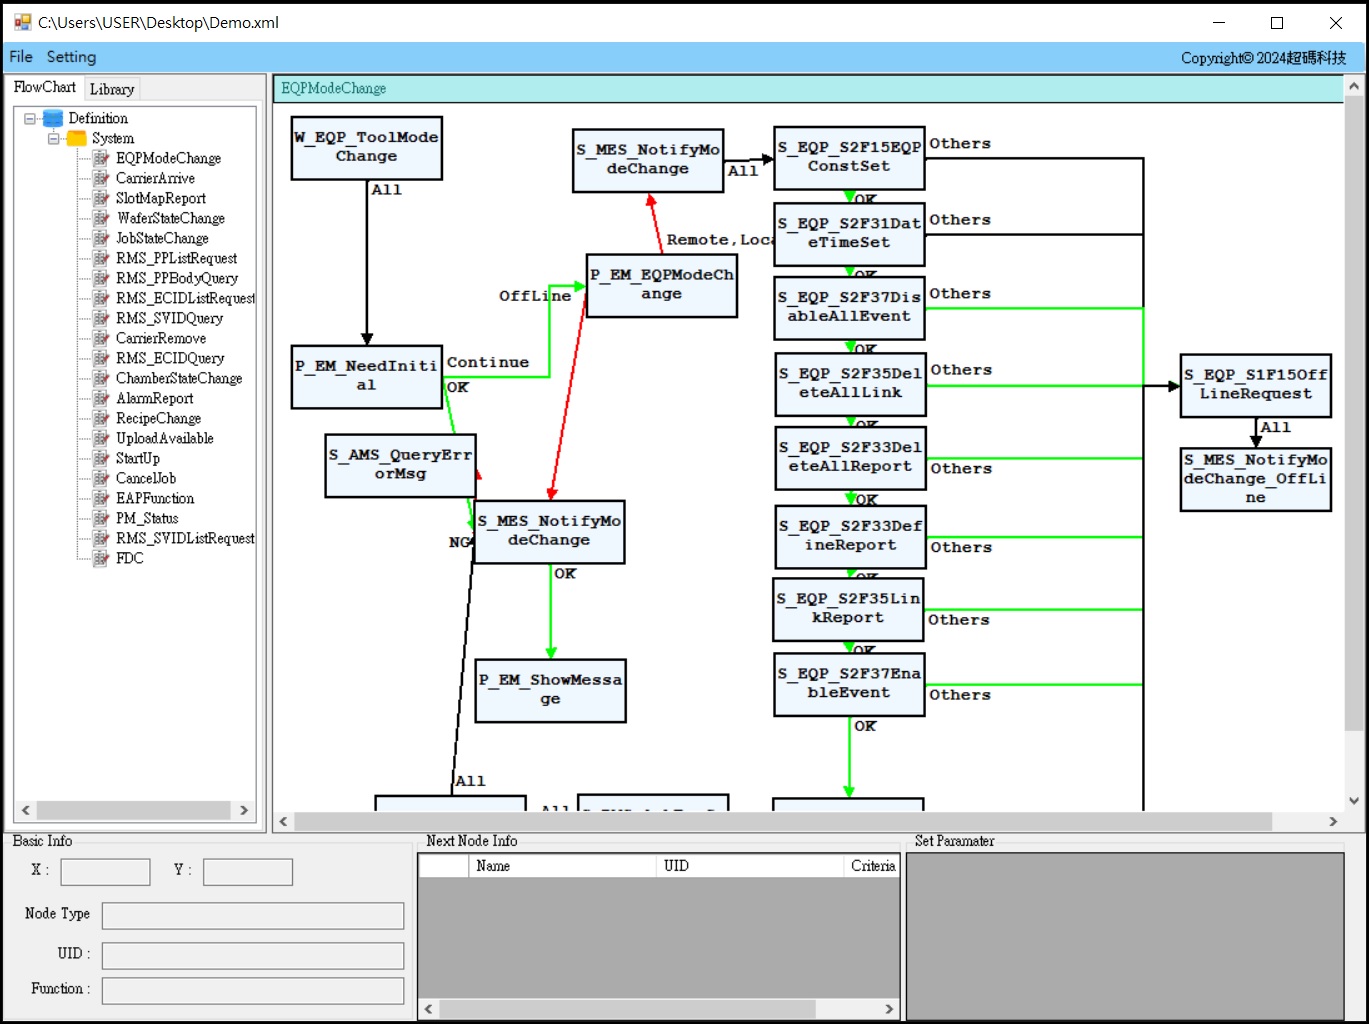Select the W_EQP_ToolModeChange node
Viewport: 1369px width, 1024px height.
(366, 147)
